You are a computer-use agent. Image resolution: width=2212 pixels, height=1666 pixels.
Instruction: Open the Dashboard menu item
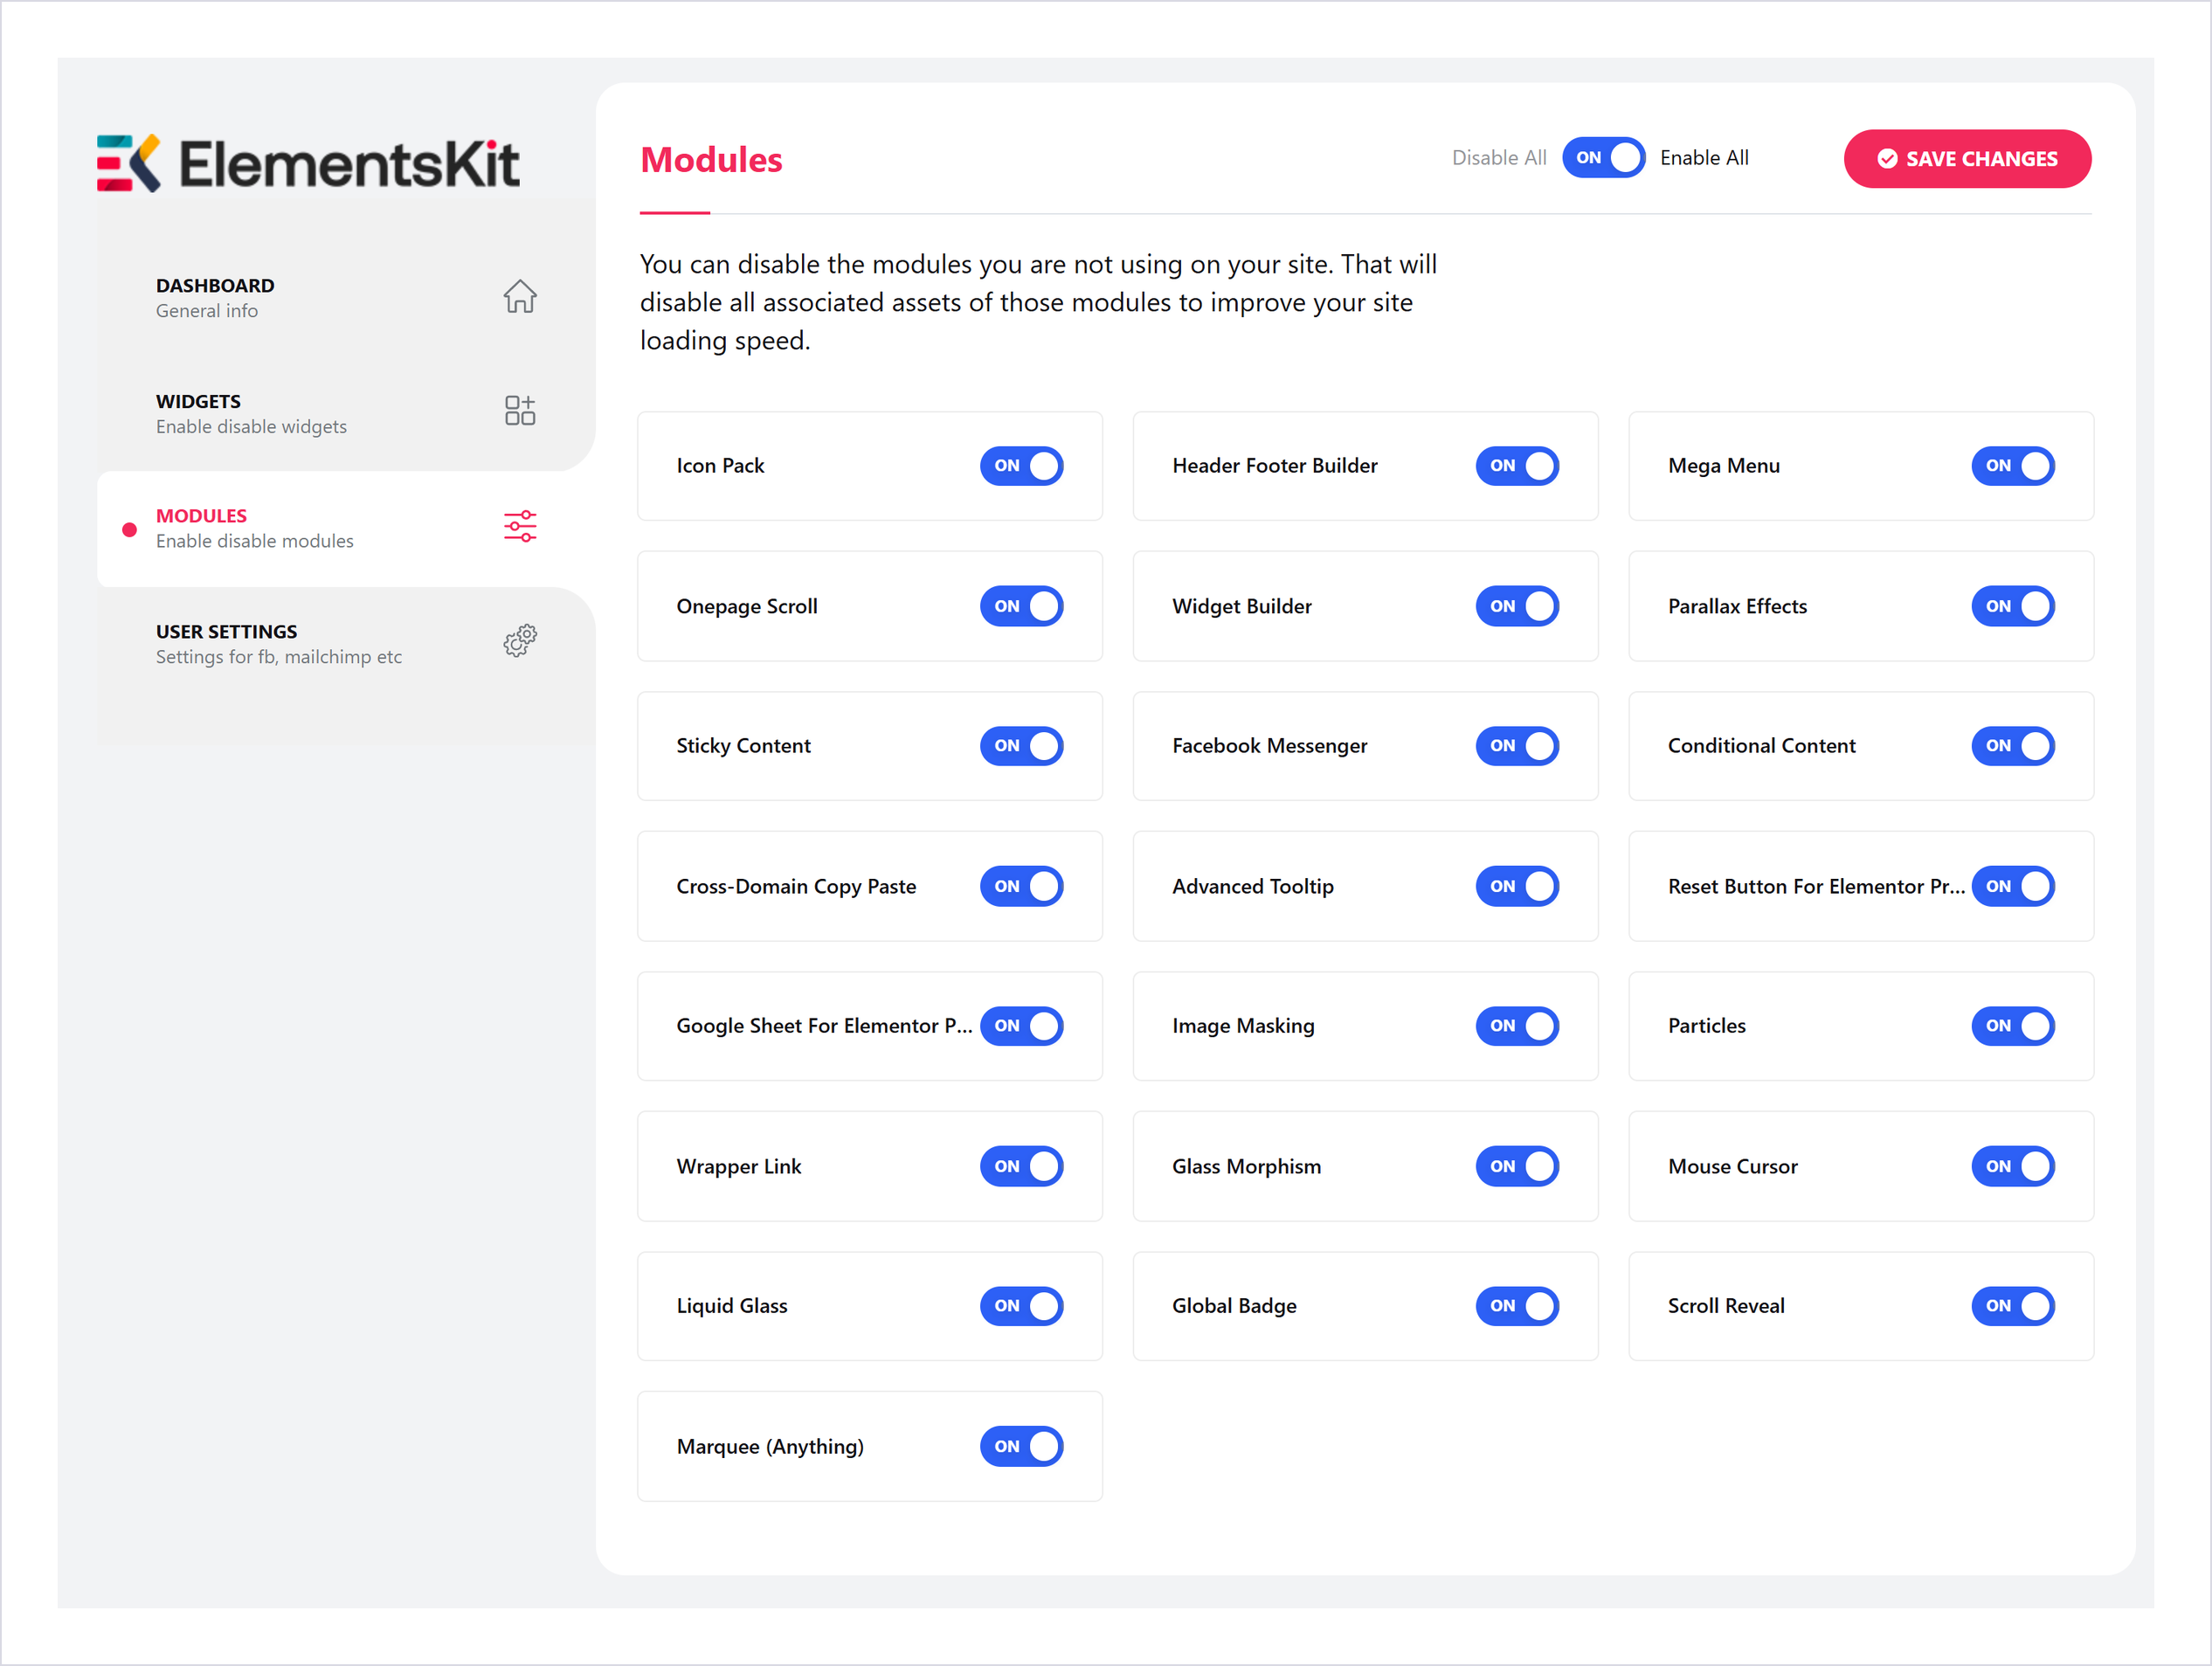346,298
